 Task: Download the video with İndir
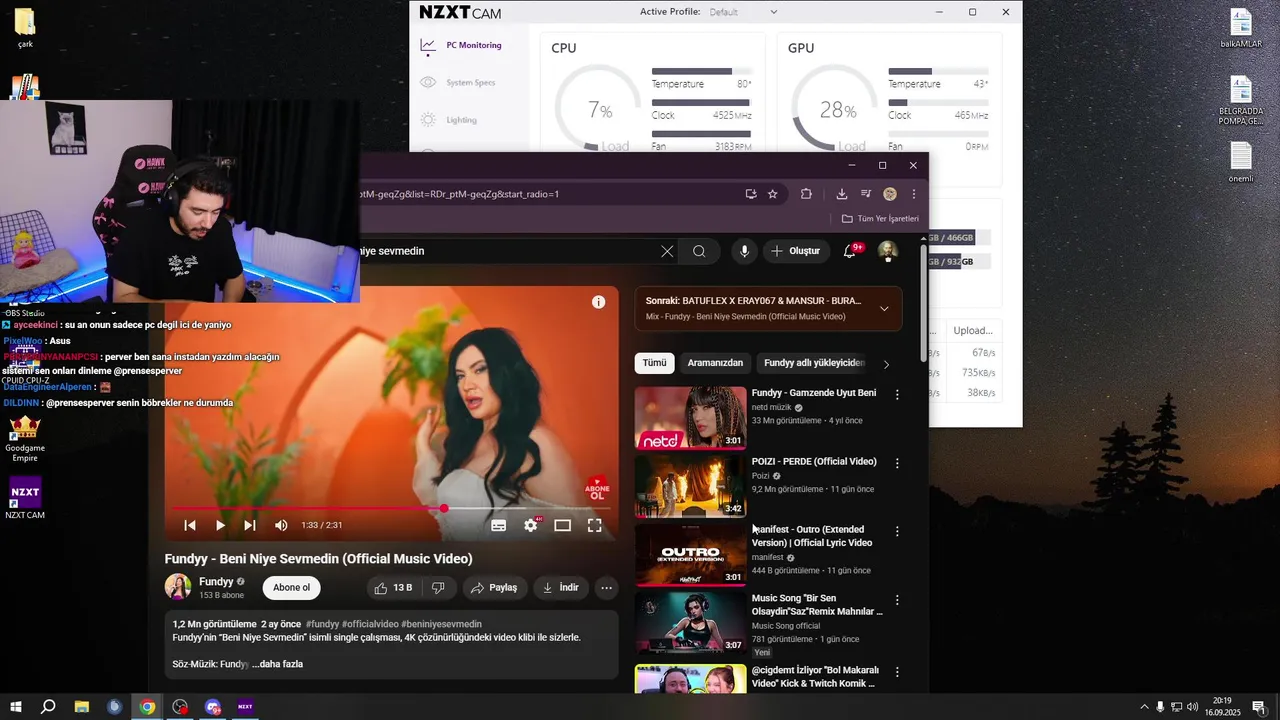(x=561, y=588)
